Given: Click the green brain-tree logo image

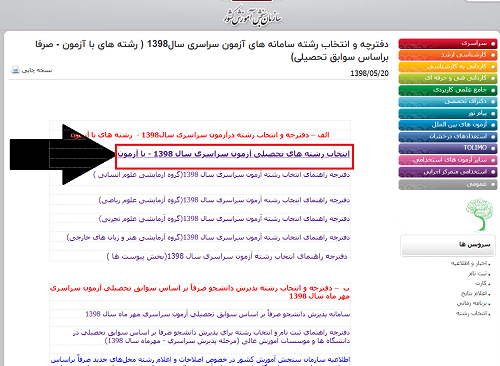Looking at the screenshot, I should (x=480, y=215).
